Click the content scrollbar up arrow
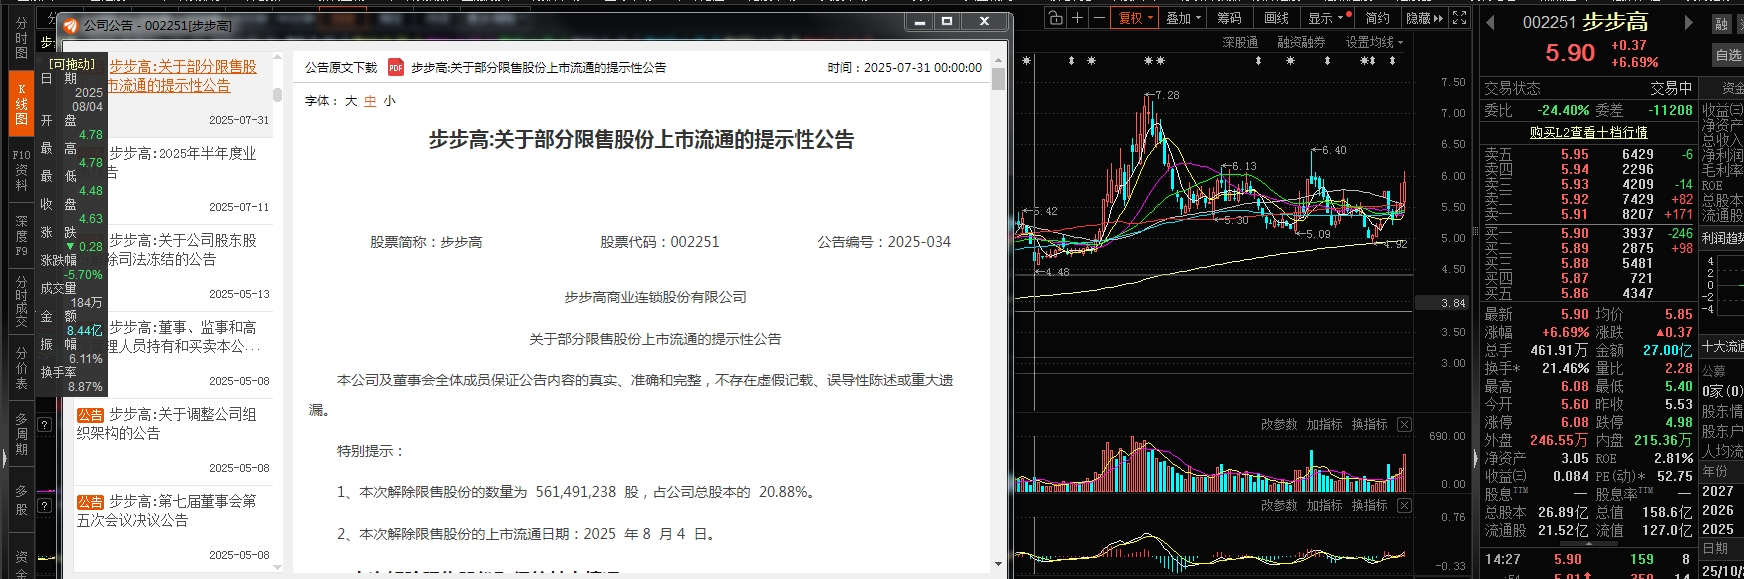 point(998,59)
